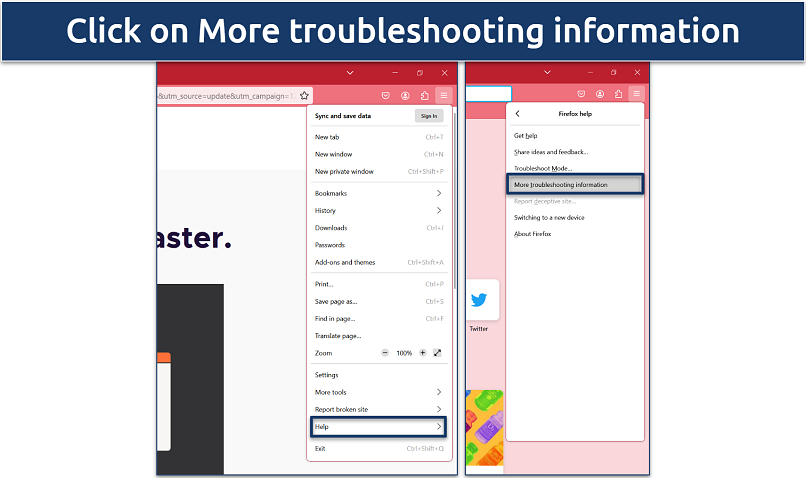The width and height of the screenshot is (806, 478).
Task: Click the URL address bar field
Action: (x=225, y=96)
